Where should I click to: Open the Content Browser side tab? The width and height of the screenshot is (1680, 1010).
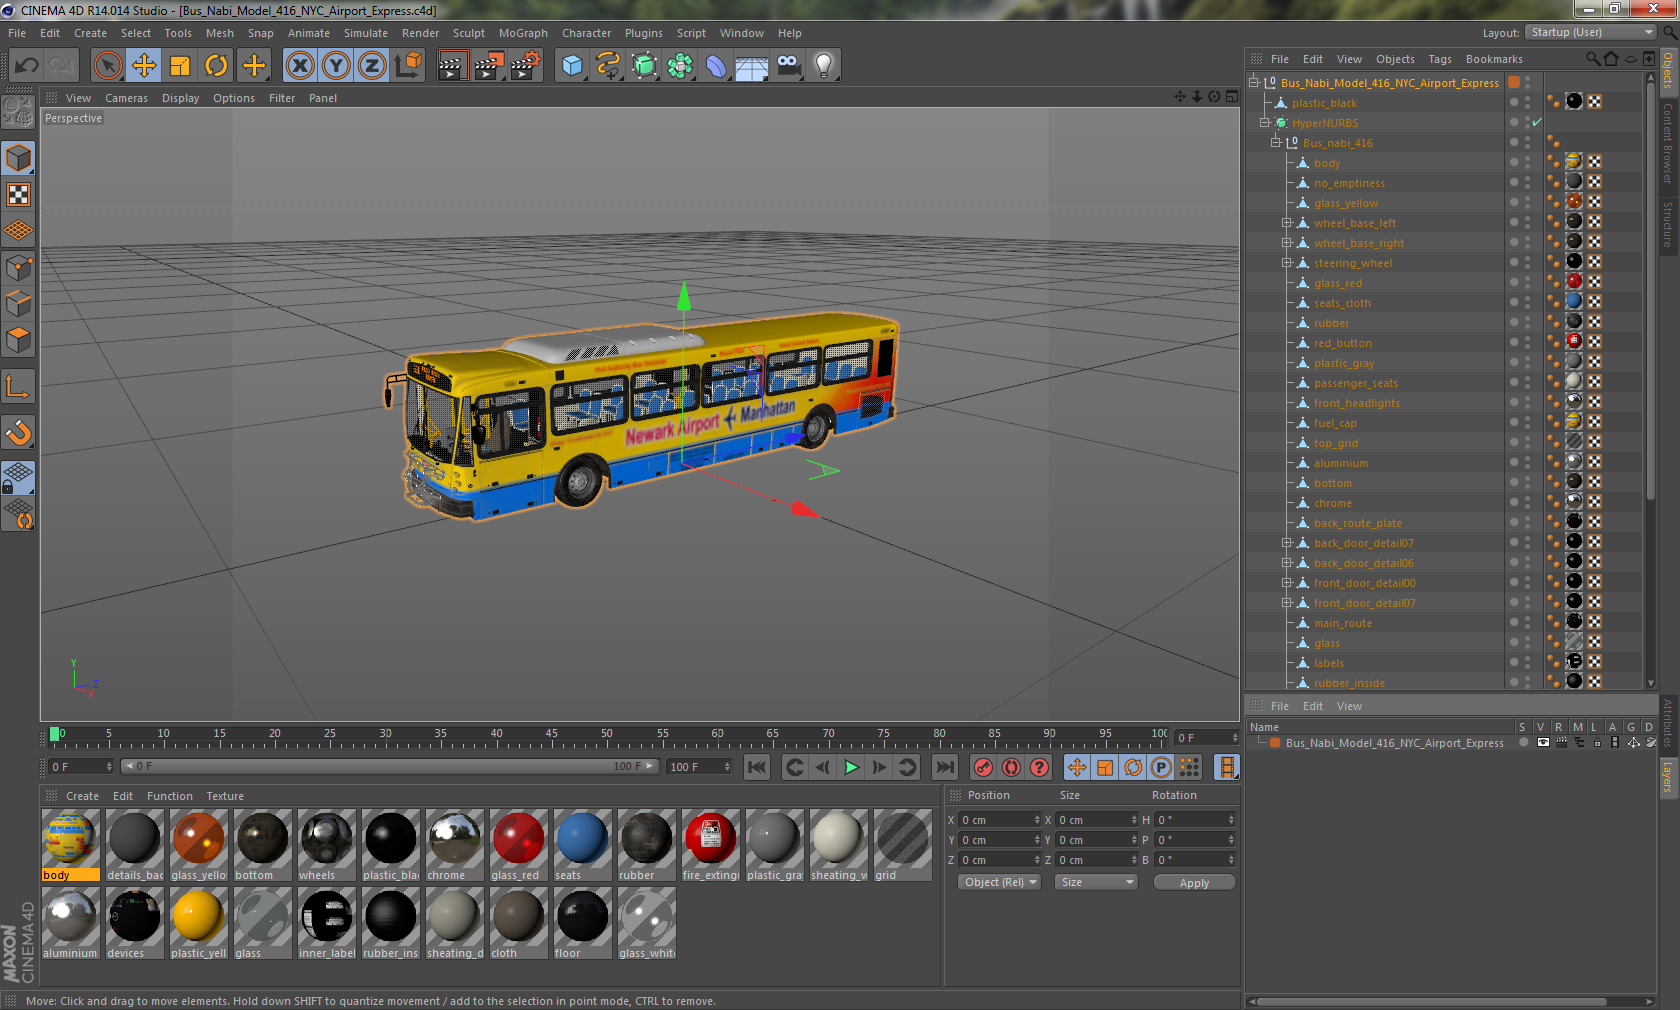coord(1667,143)
